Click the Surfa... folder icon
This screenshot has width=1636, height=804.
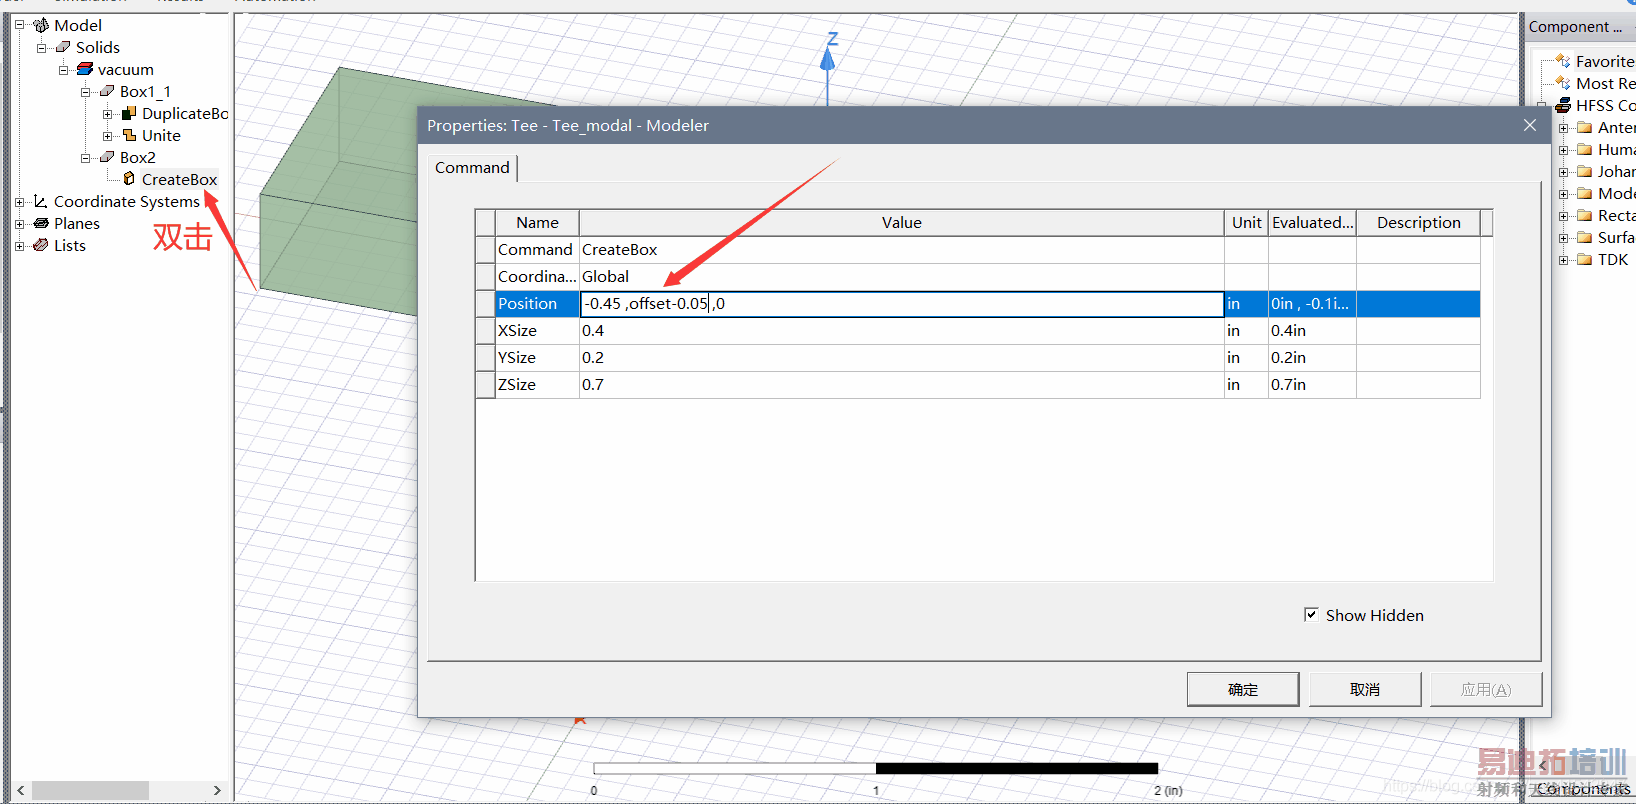(x=1585, y=237)
